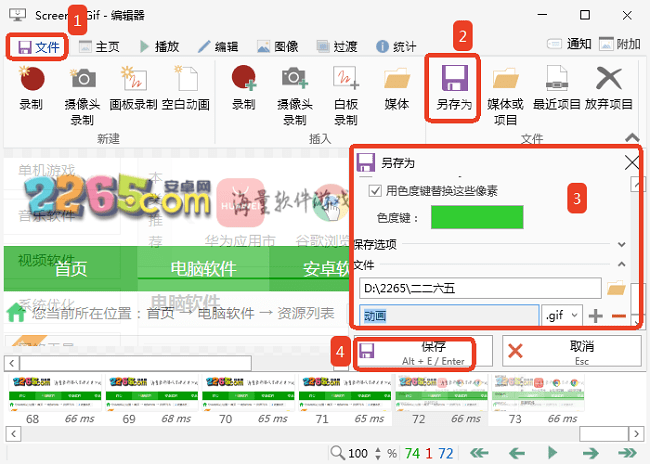Insert a 录制 in 插入 group
The image size is (650, 464).
[244, 88]
